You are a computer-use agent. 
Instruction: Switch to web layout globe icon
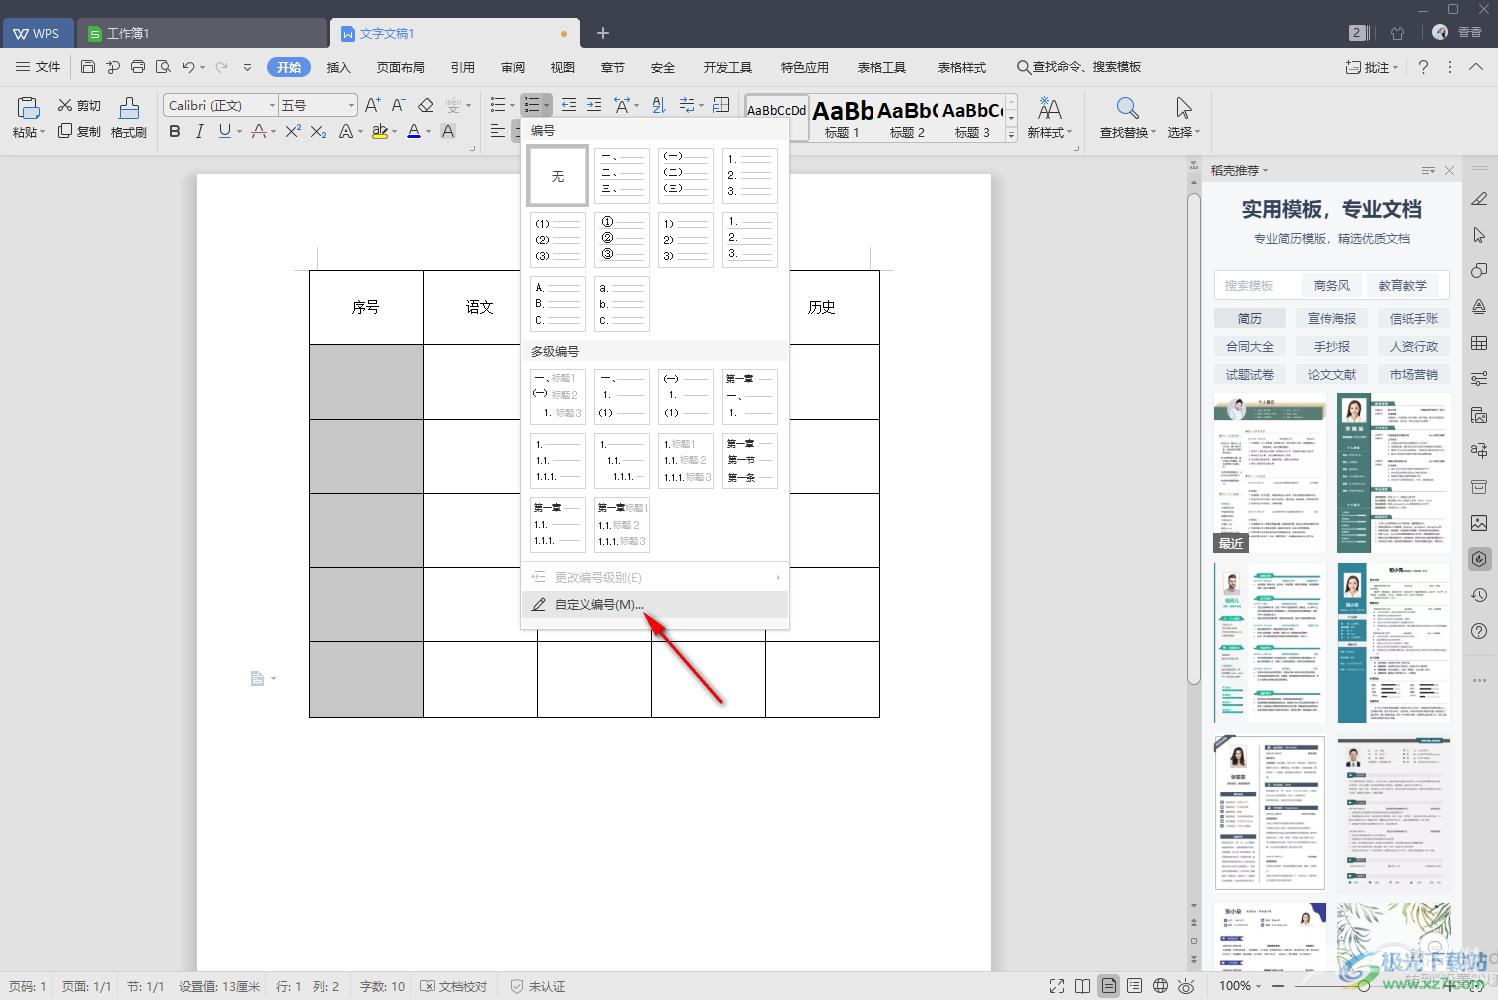pos(1160,986)
